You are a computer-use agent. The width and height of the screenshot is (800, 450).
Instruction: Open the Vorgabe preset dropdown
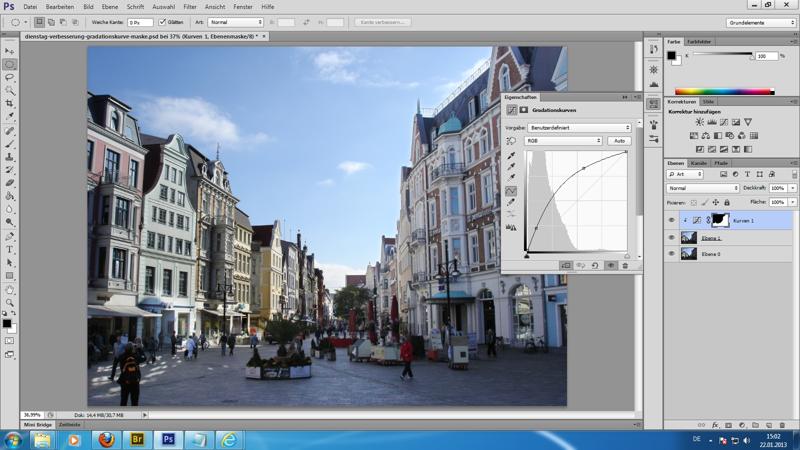[579, 128]
